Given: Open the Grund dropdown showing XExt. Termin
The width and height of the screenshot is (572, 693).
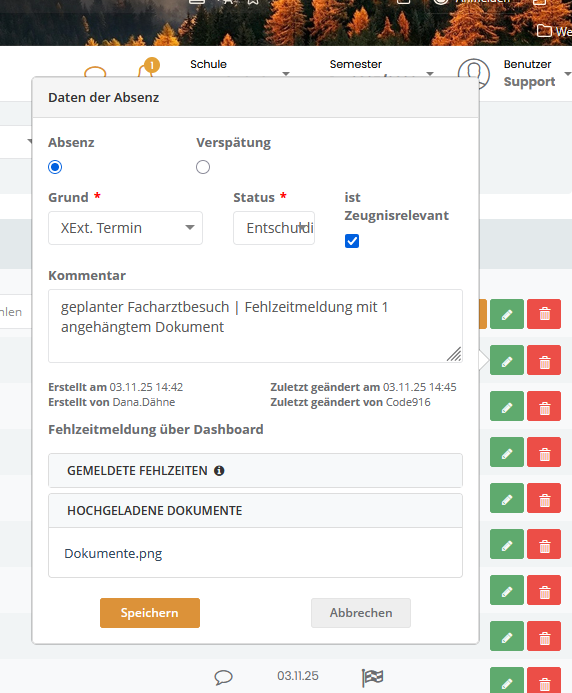Looking at the screenshot, I should 126,228.
